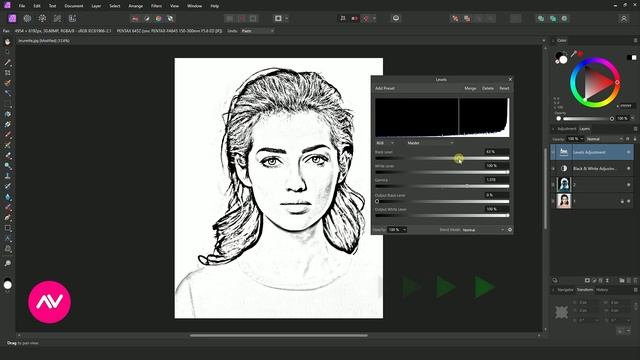The height and width of the screenshot is (360, 640).
Task: Switch to the Tone Mapping persona icon
Action: pos(57,18)
